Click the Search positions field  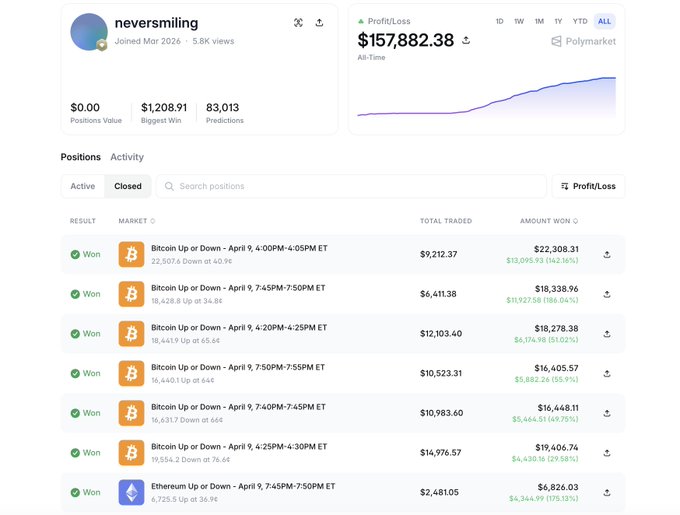351,186
